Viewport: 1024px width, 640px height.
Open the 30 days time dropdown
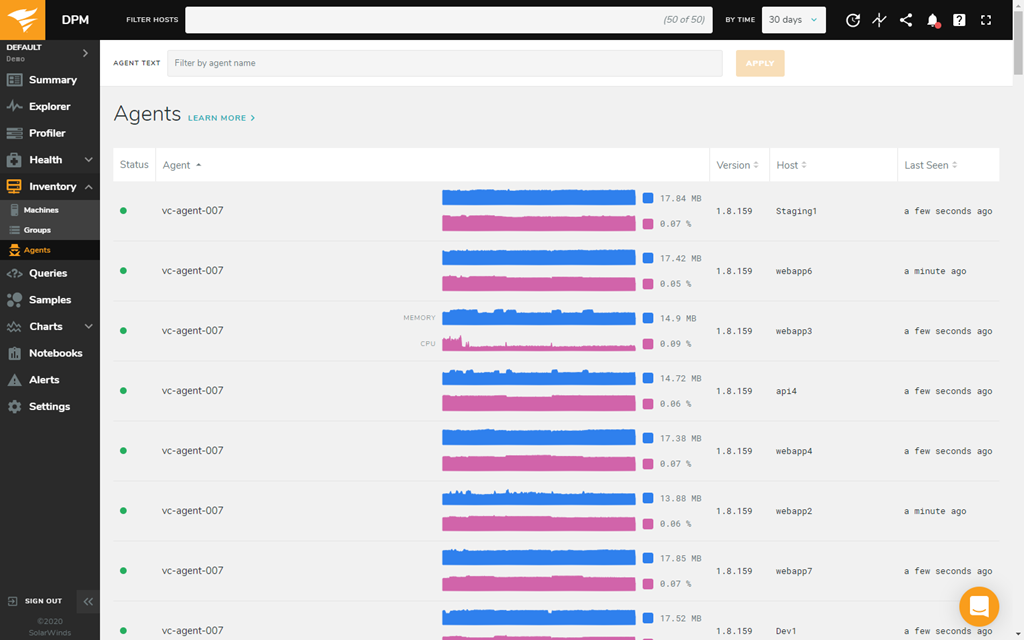click(x=793, y=20)
